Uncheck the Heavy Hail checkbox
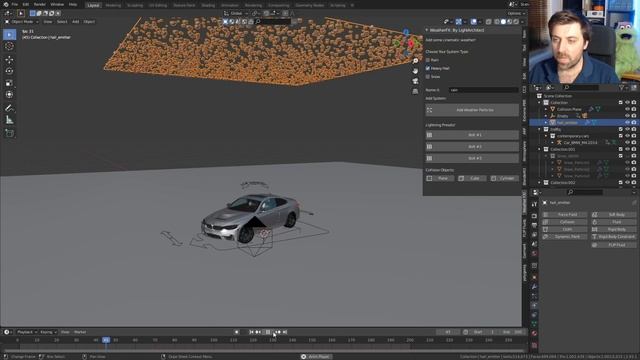The image size is (640, 360). pyautogui.click(x=428, y=68)
